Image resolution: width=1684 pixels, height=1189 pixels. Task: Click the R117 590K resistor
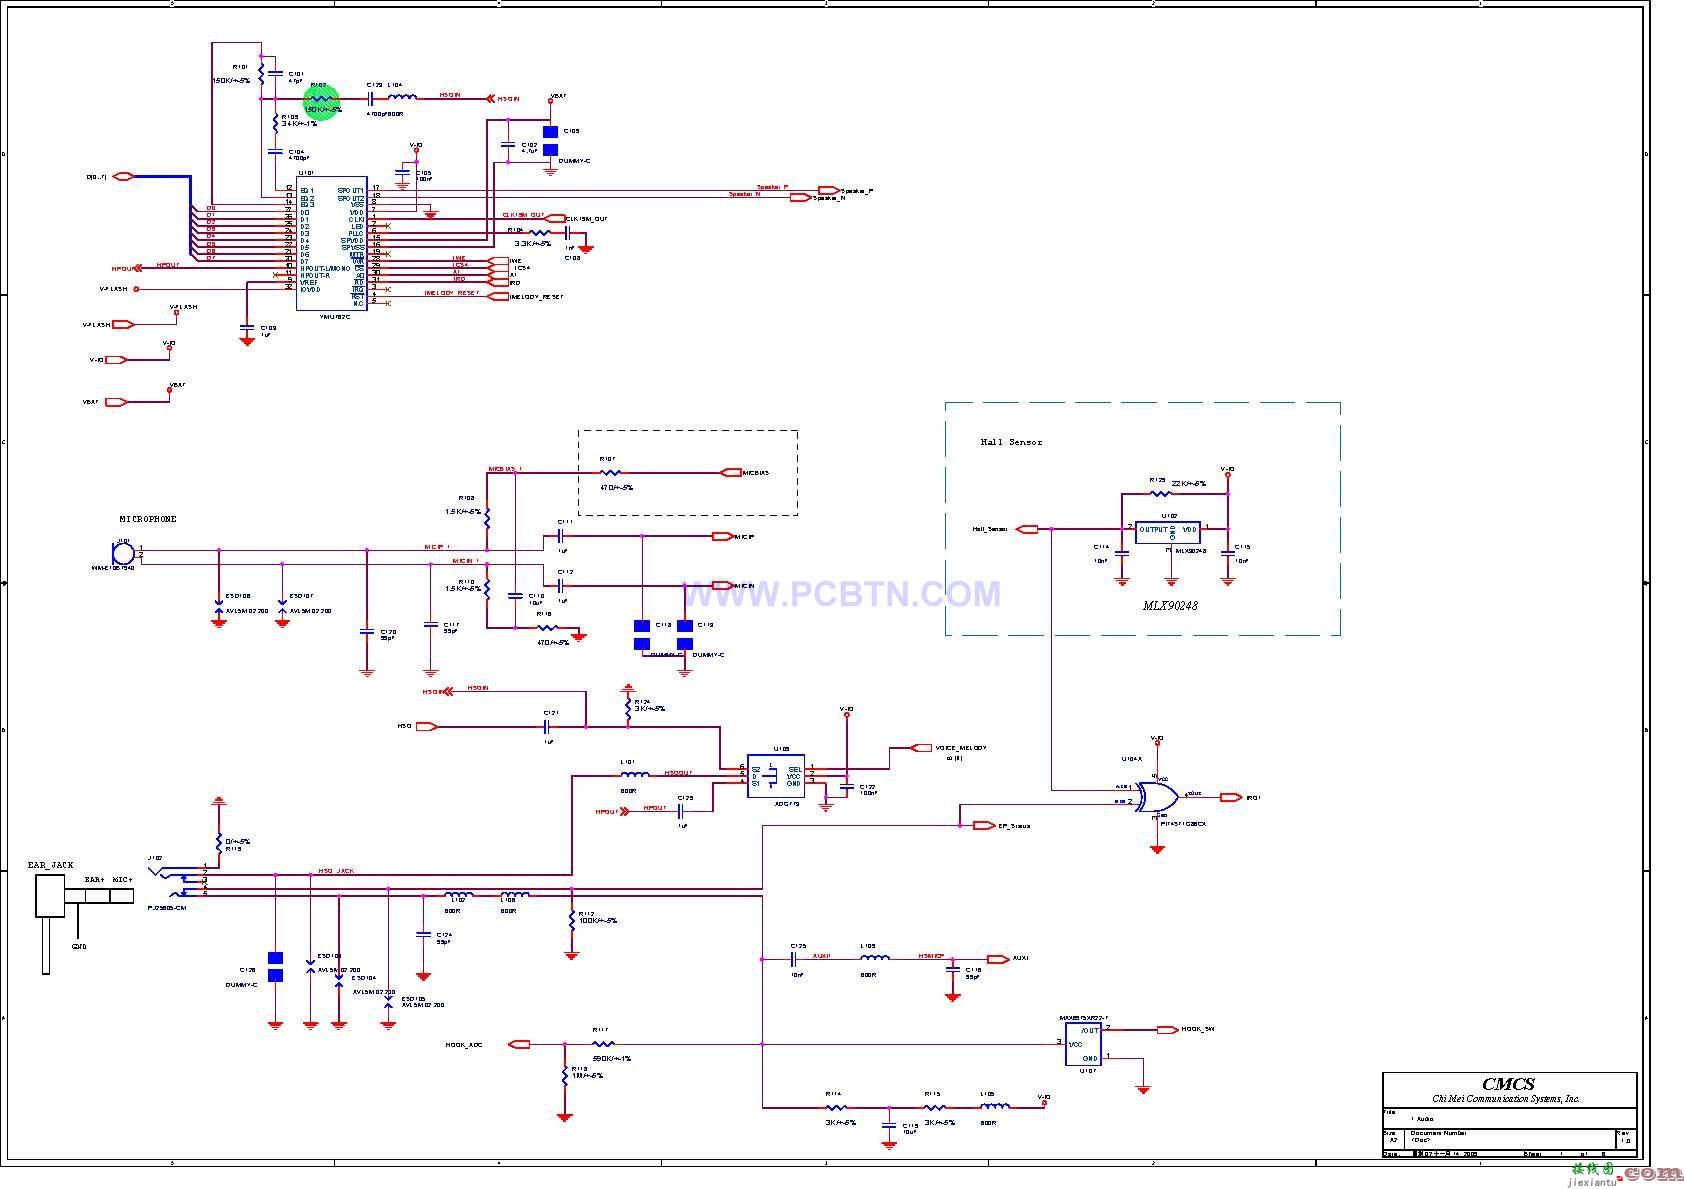pos(603,1044)
